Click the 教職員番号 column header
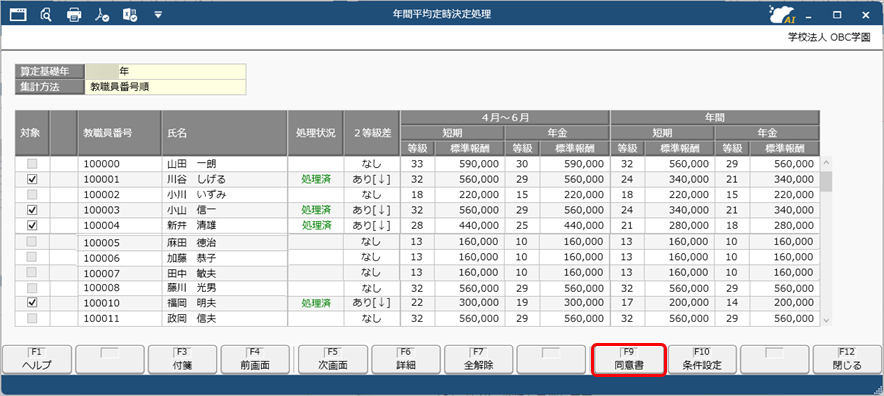Image resolution: width=884 pixels, height=396 pixels. (x=120, y=133)
